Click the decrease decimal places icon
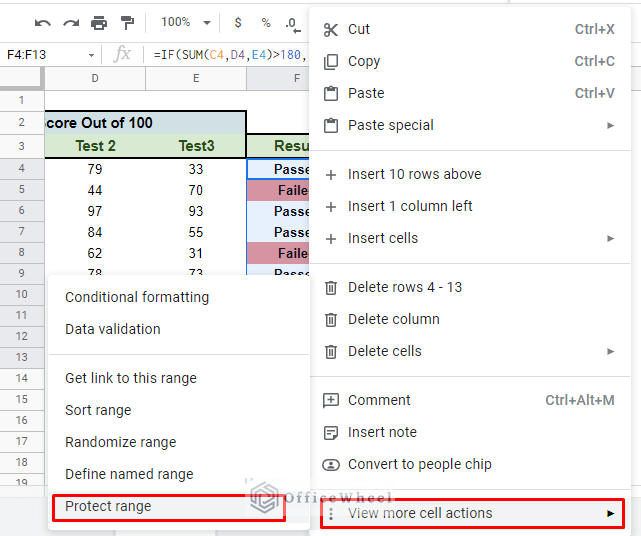This screenshot has height=536, width=641. click(293, 25)
